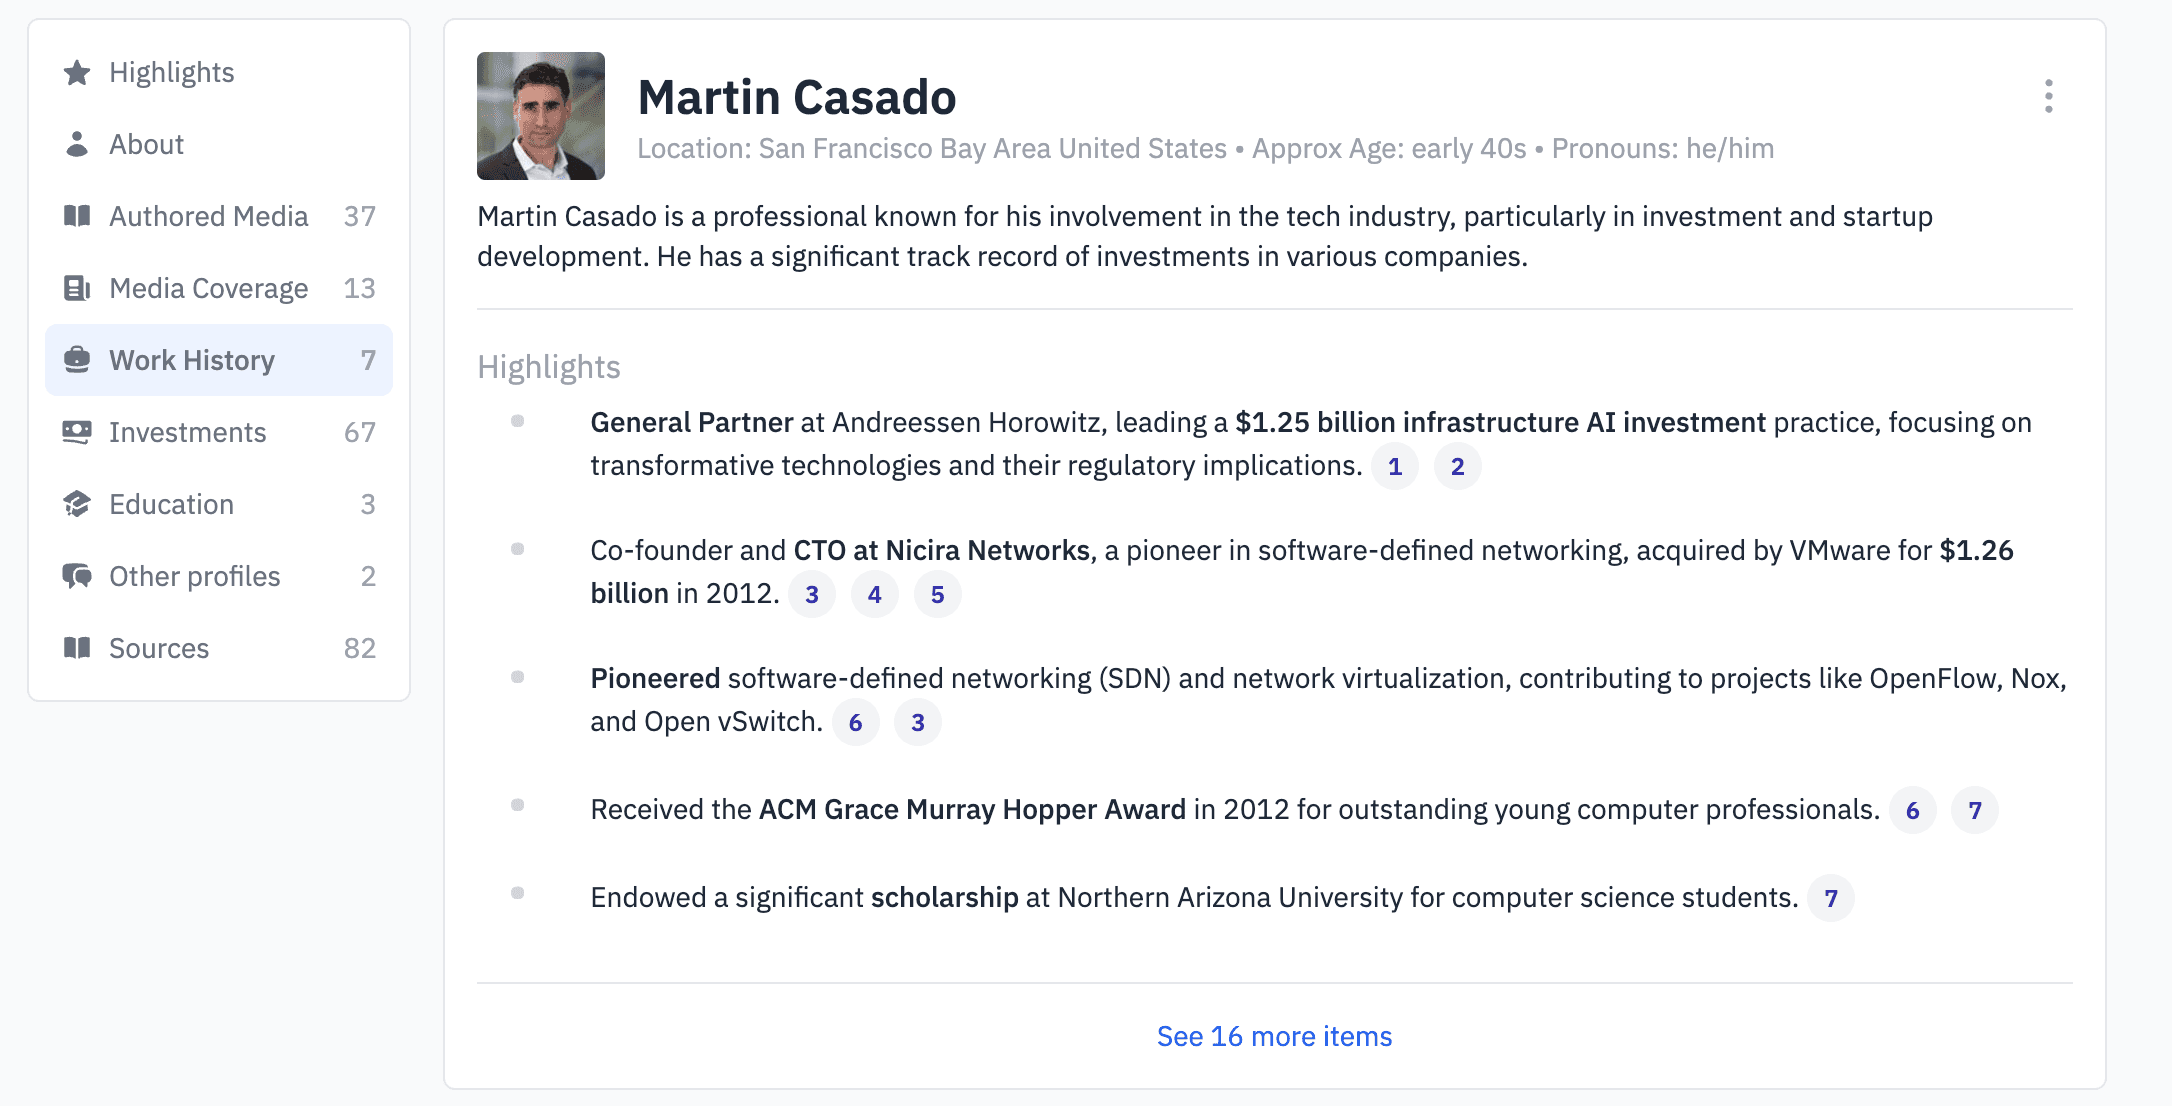This screenshot has height=1106, width=2172.
Task: Expand list via See 16 more items
Action: (1274, 1036)
